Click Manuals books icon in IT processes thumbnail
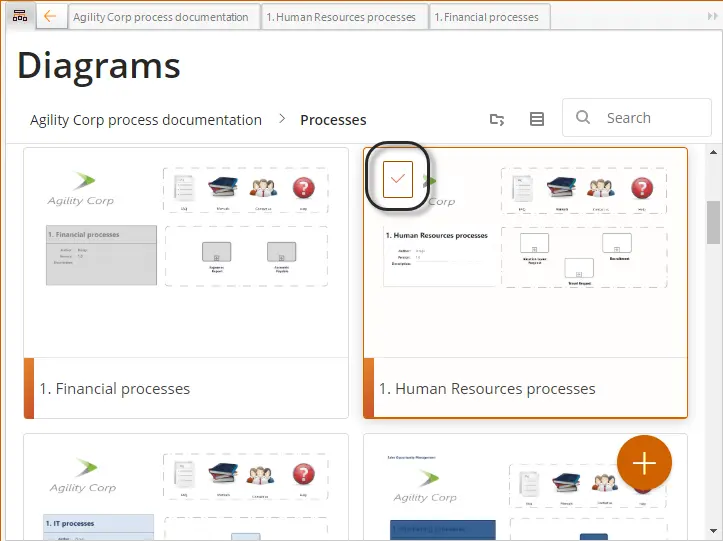Viewport: 723px width, 541px height. 223,473
